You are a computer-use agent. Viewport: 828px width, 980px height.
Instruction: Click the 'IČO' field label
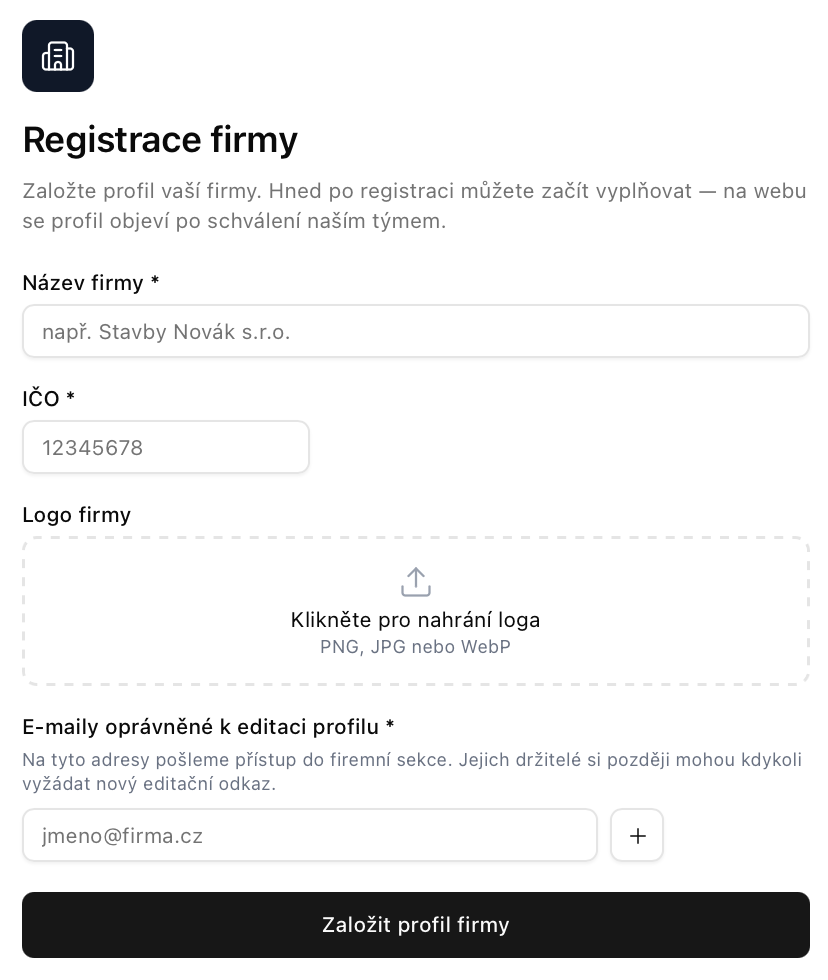tap(41, 398)
